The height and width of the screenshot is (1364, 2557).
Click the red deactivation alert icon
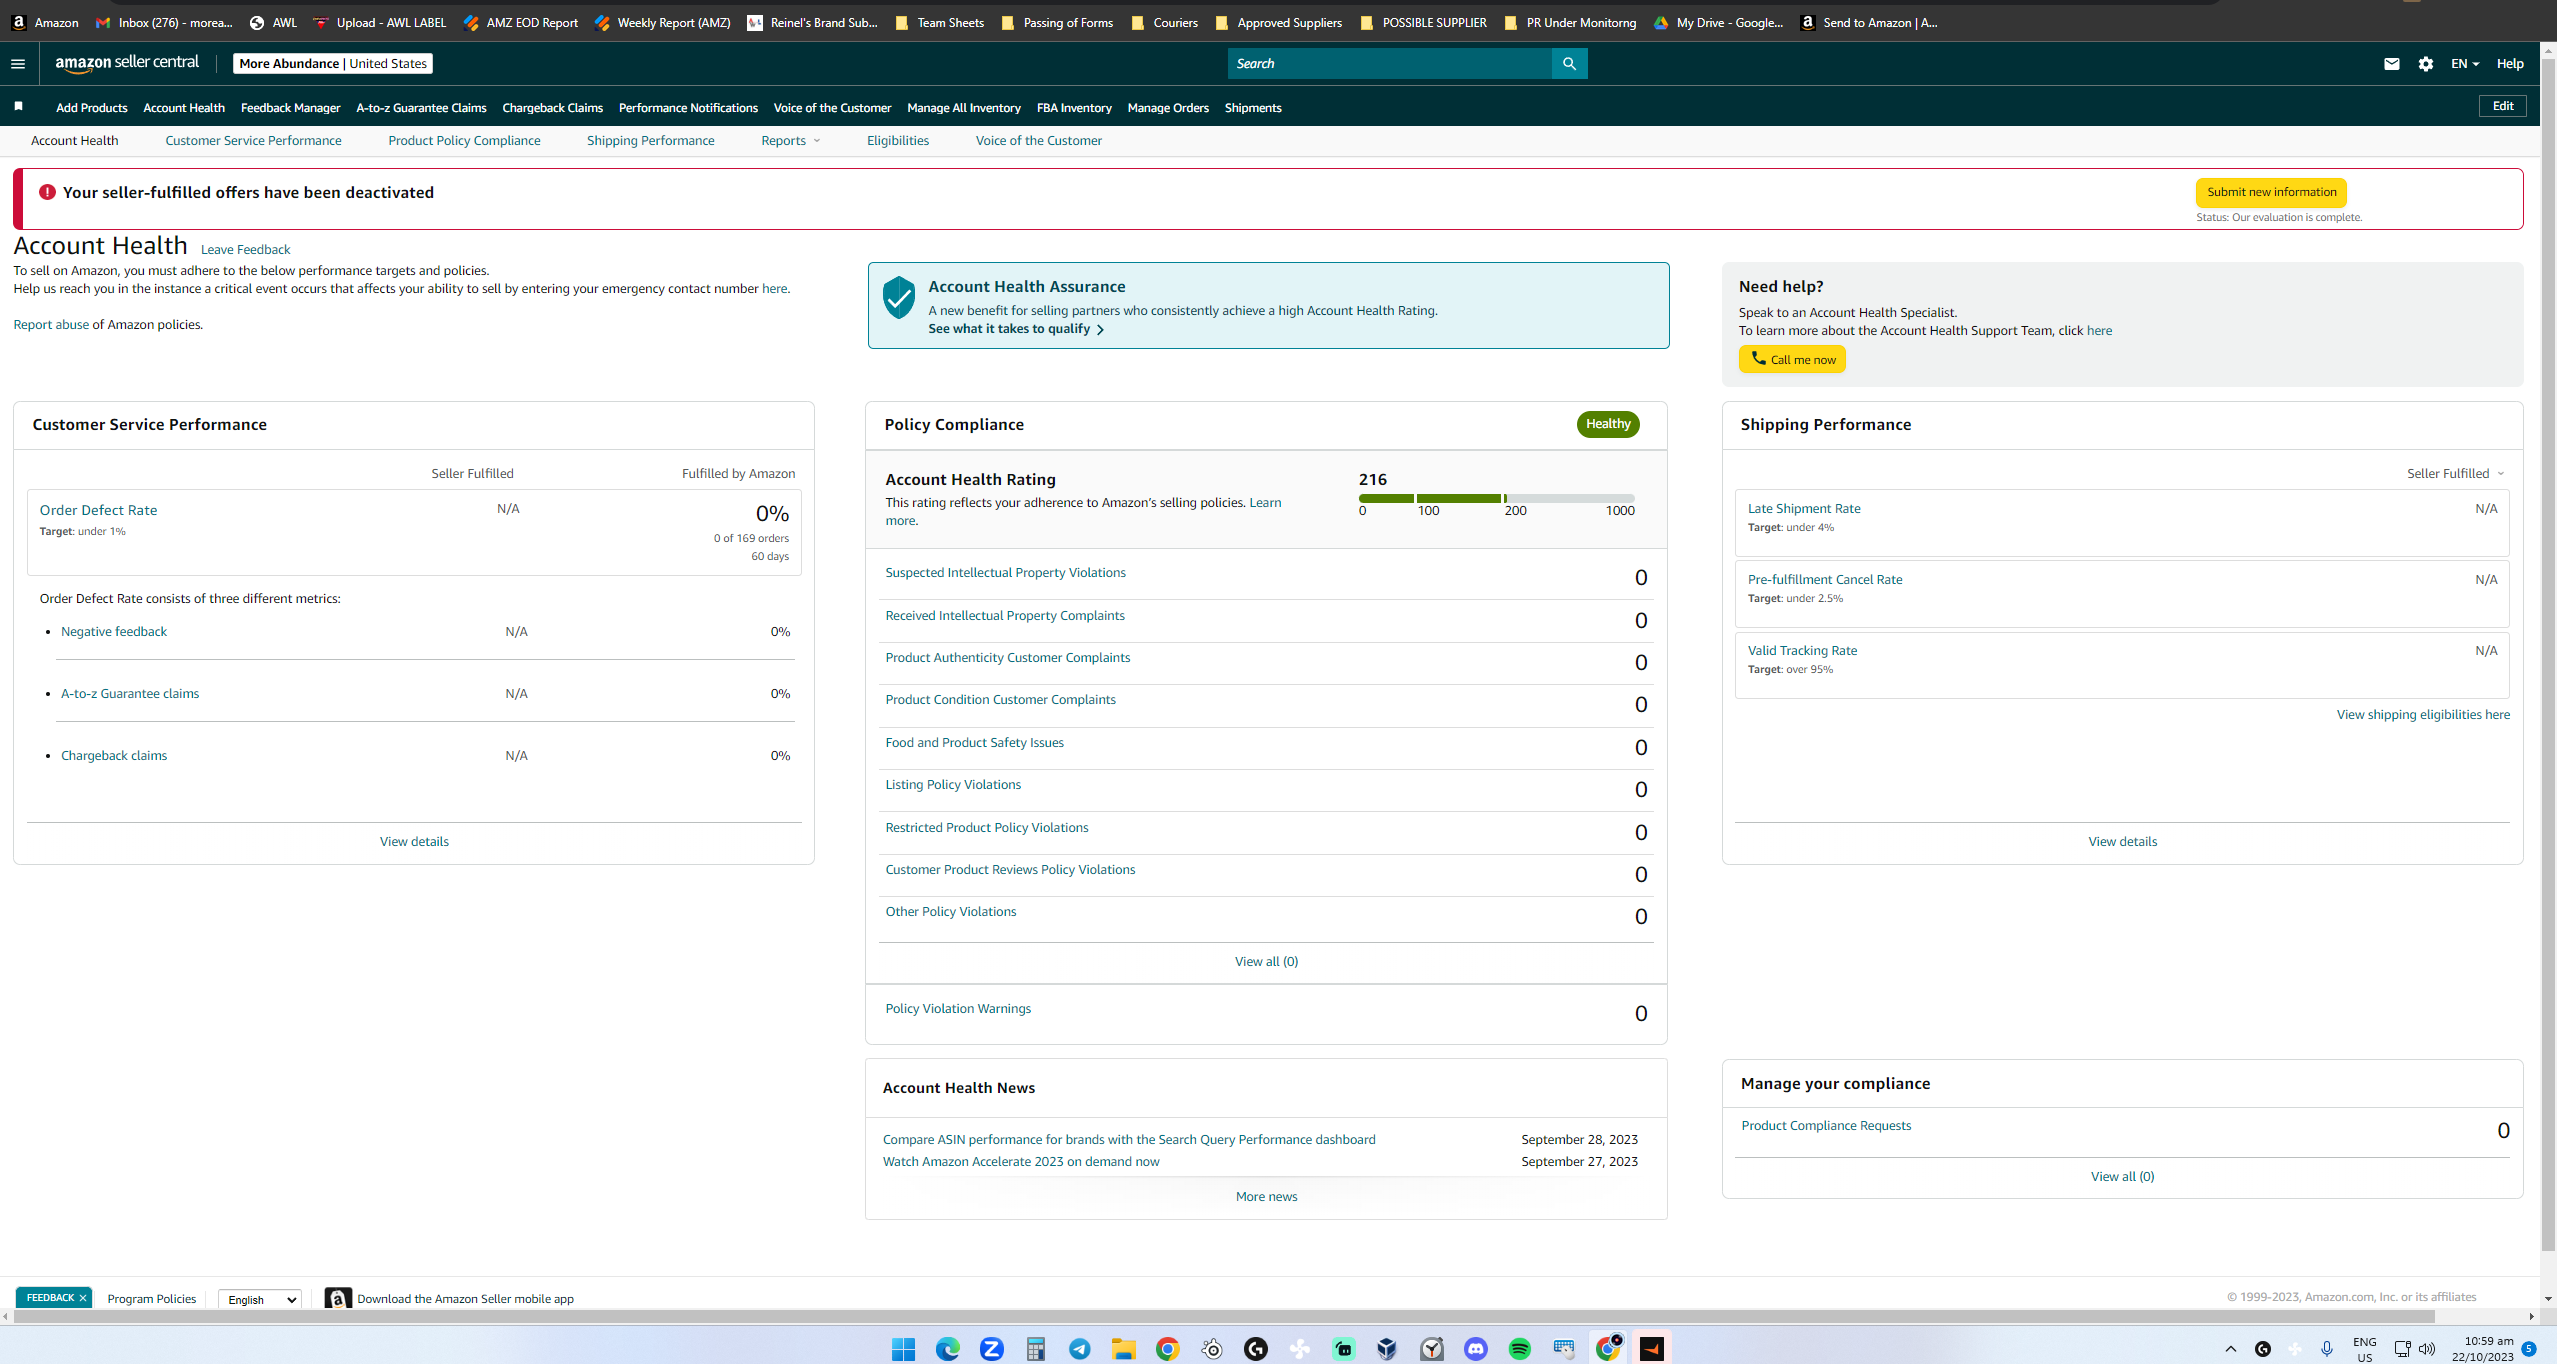[x=47, y=192]
